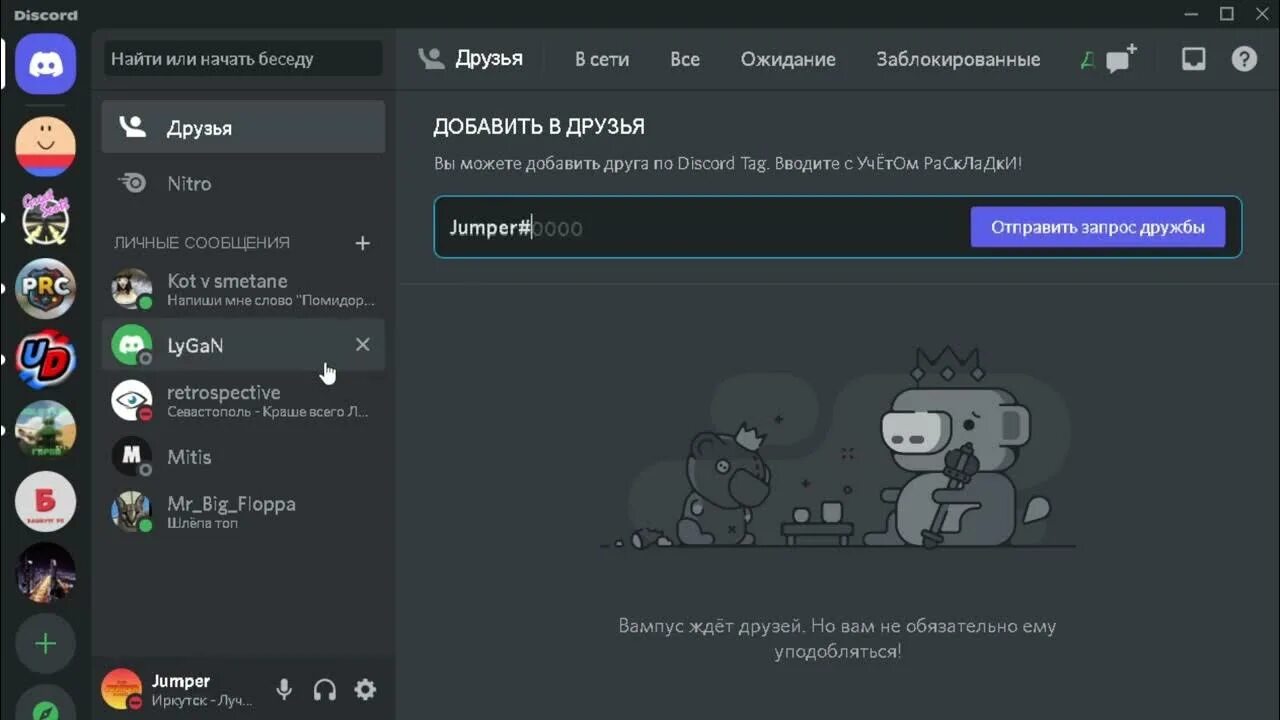Open the night city server icon
This screenshot has width=1280, height=720.
[45, 572]
